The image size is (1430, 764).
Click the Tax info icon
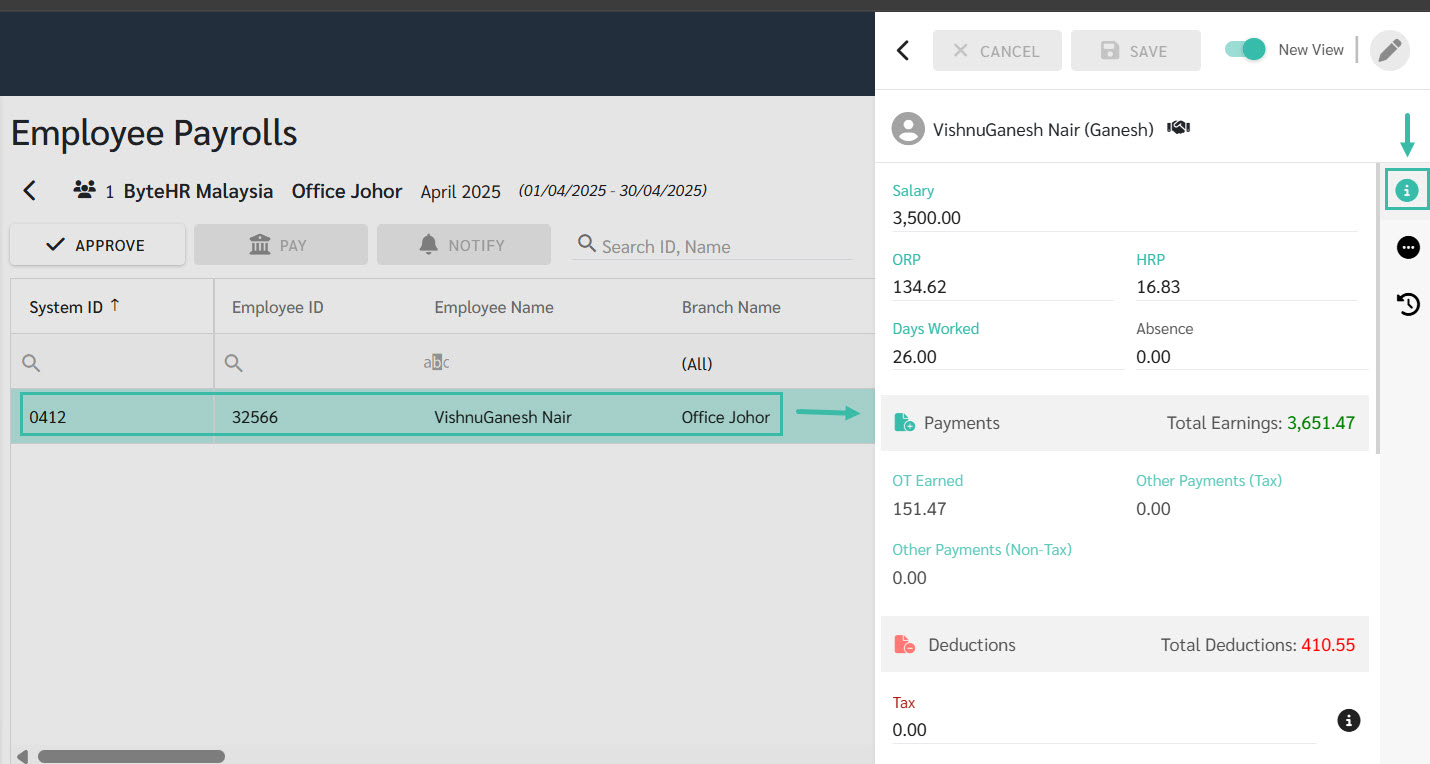point(1349,720)
